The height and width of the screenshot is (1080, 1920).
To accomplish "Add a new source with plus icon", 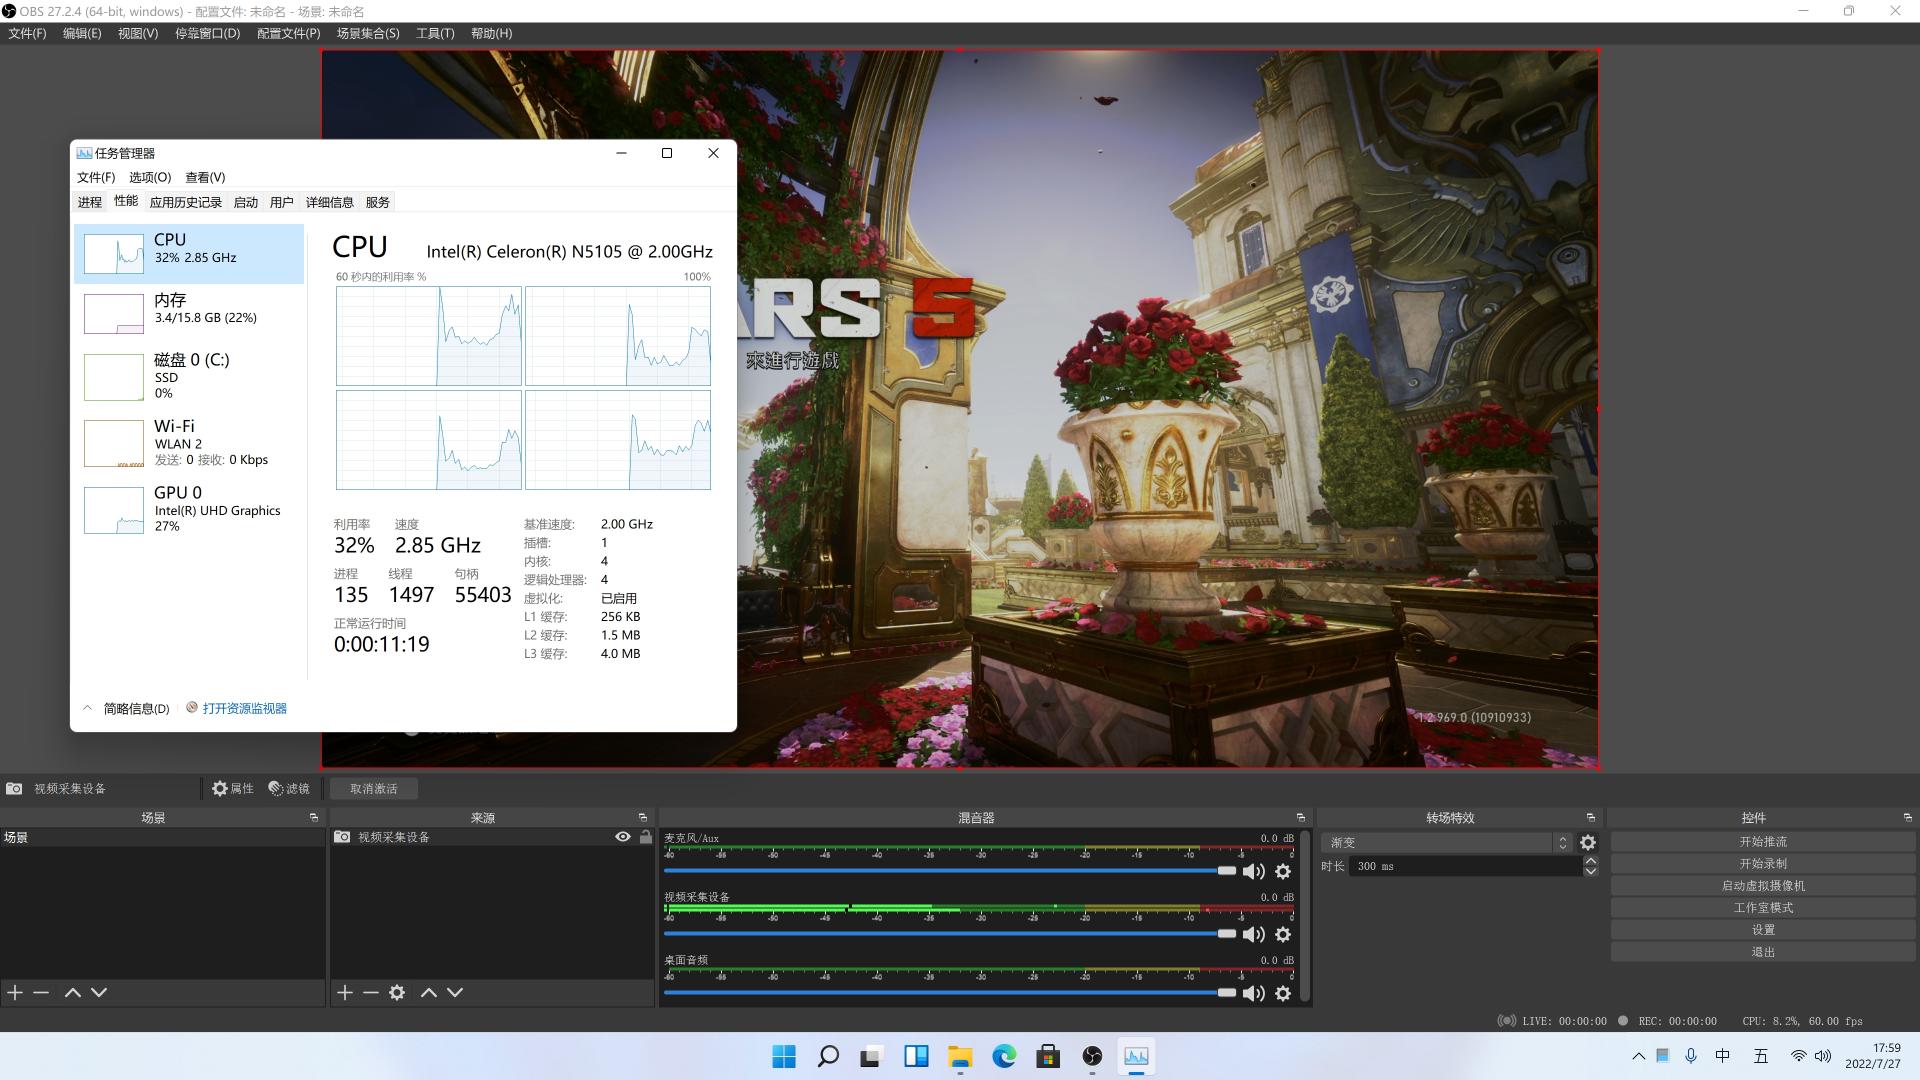I will click(345, 992).
